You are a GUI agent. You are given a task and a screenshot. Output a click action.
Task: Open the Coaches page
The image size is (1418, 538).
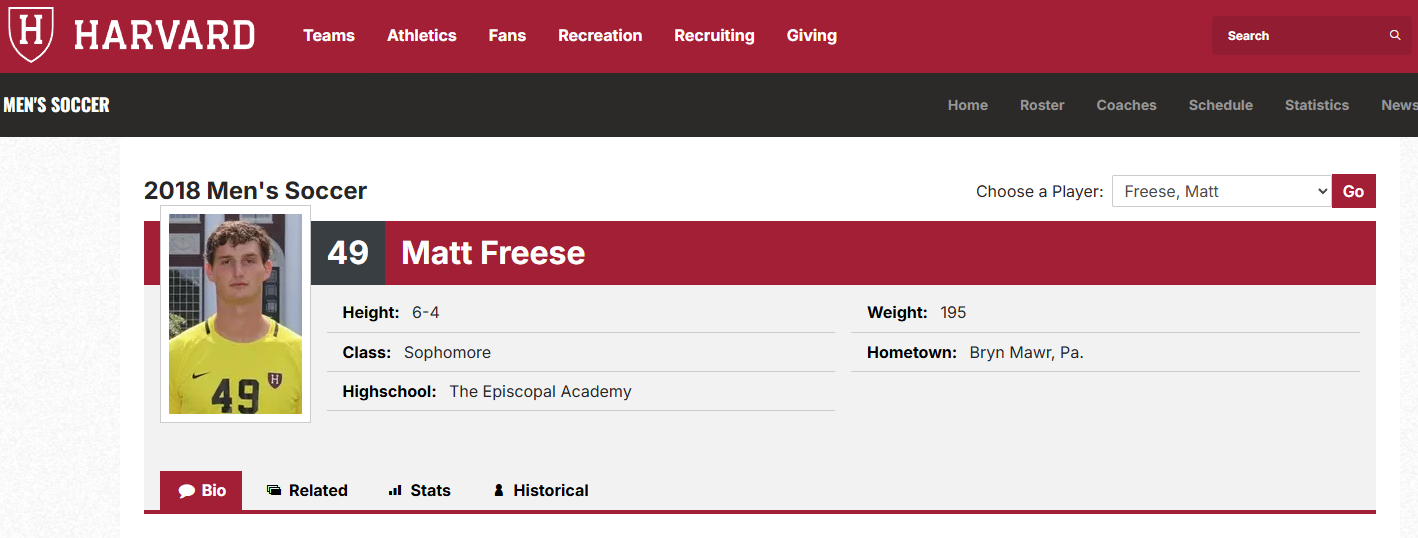(x=1126, y=105)
